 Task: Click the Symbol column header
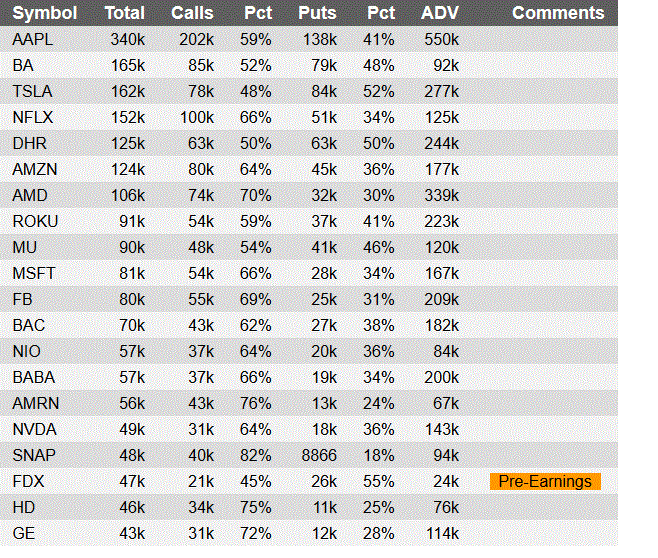tap(45, 13)
